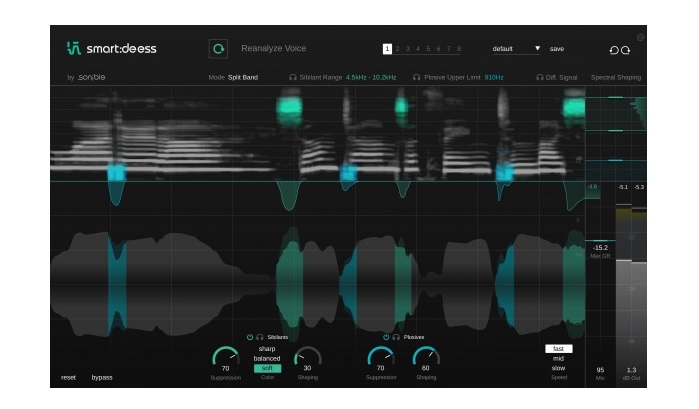Select state slot 6

tap(439, 49)
